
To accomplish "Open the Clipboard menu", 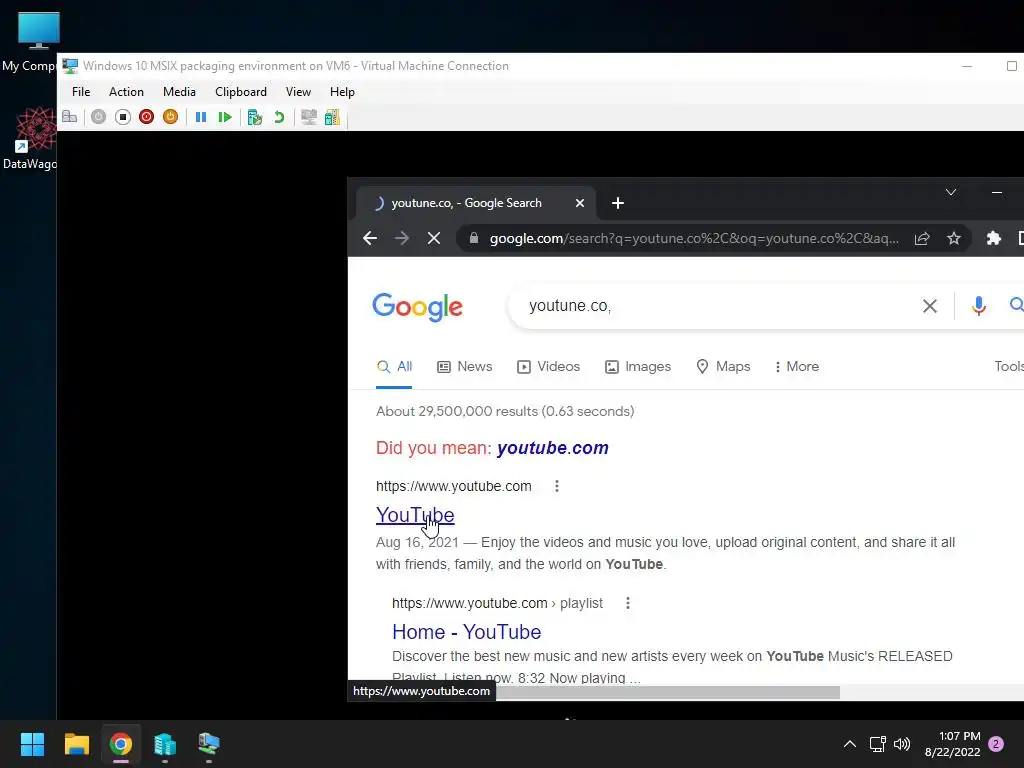I will click(x=241, y=92).
